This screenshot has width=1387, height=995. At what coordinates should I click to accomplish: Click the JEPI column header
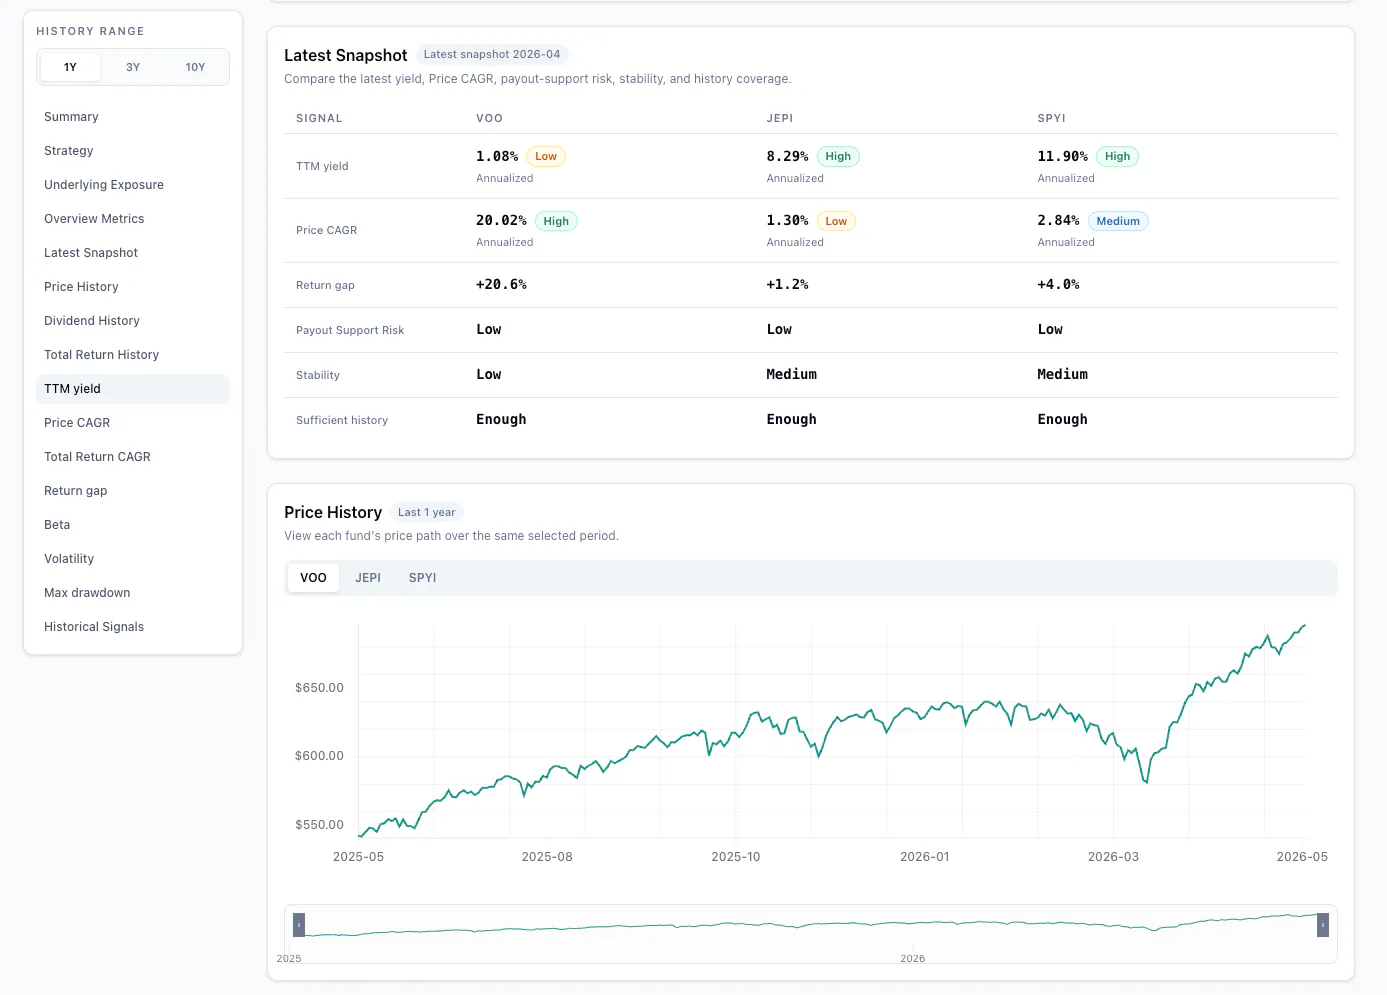(780, 118)
